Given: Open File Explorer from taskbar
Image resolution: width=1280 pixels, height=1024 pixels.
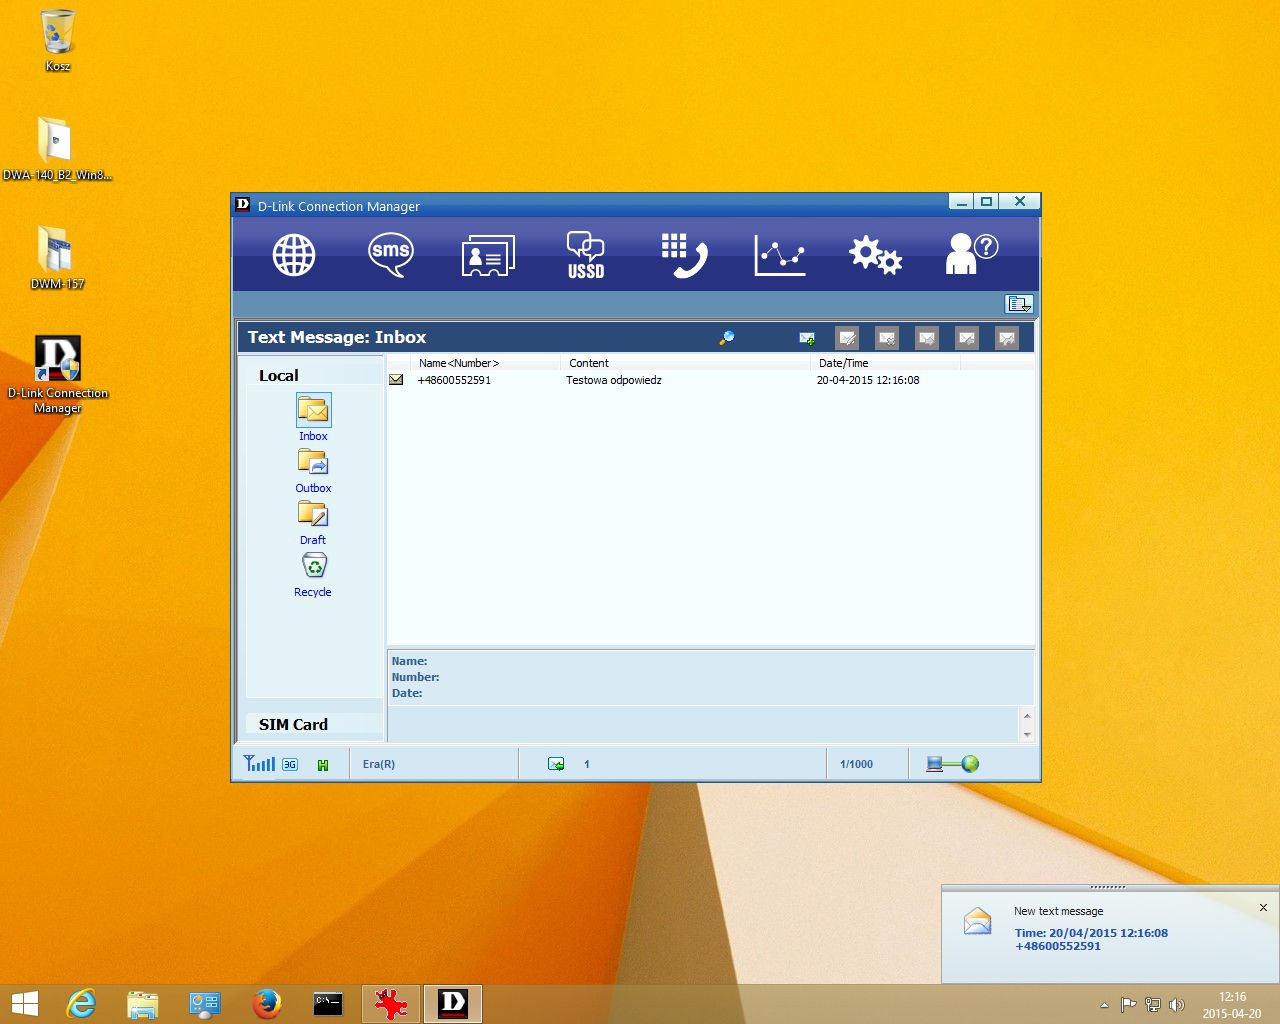Looking at the screenshot, I should pos(143,1004).
